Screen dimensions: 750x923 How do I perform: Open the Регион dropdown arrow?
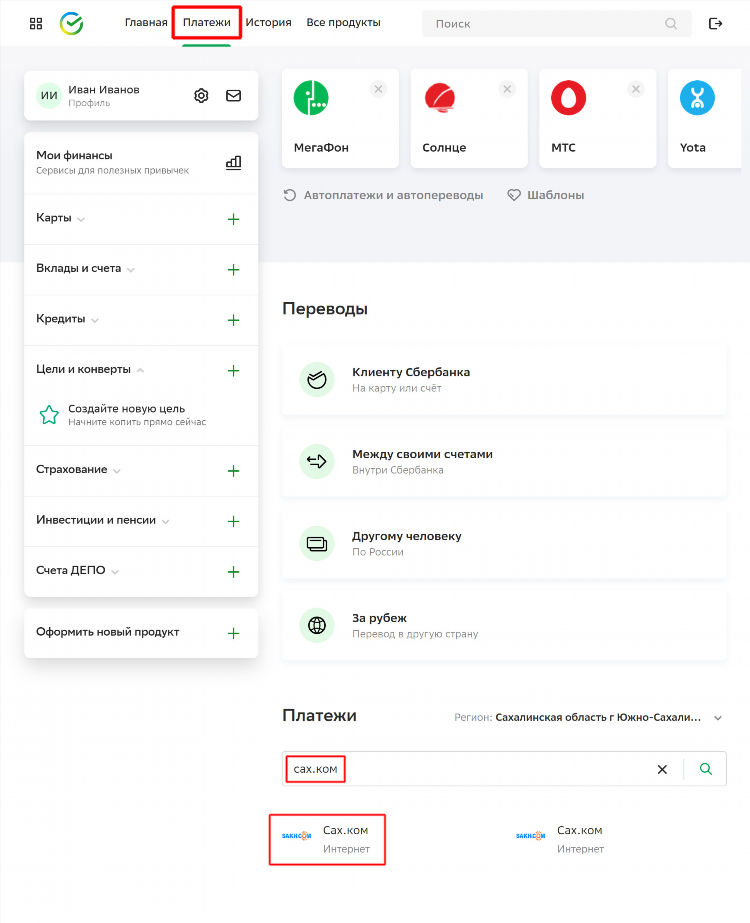718,718
